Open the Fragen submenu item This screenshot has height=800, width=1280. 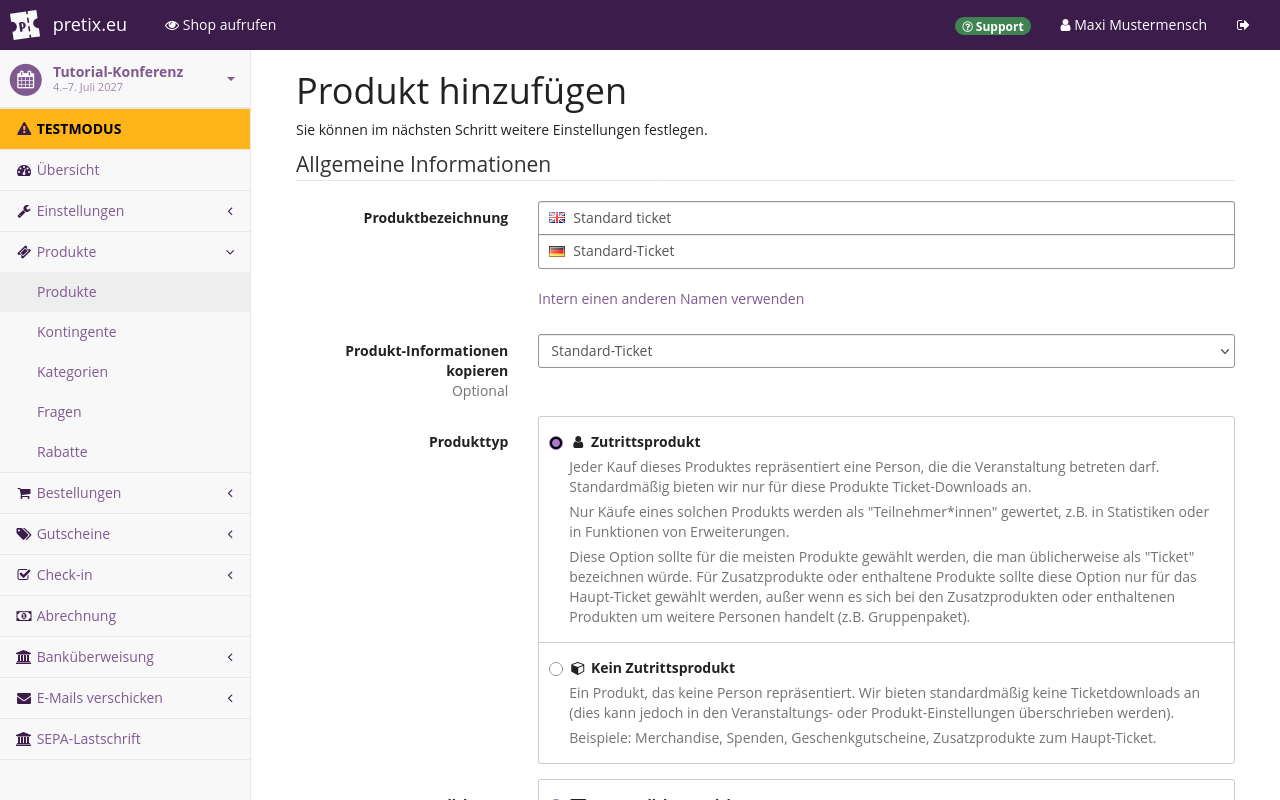[x=125, y=412]
